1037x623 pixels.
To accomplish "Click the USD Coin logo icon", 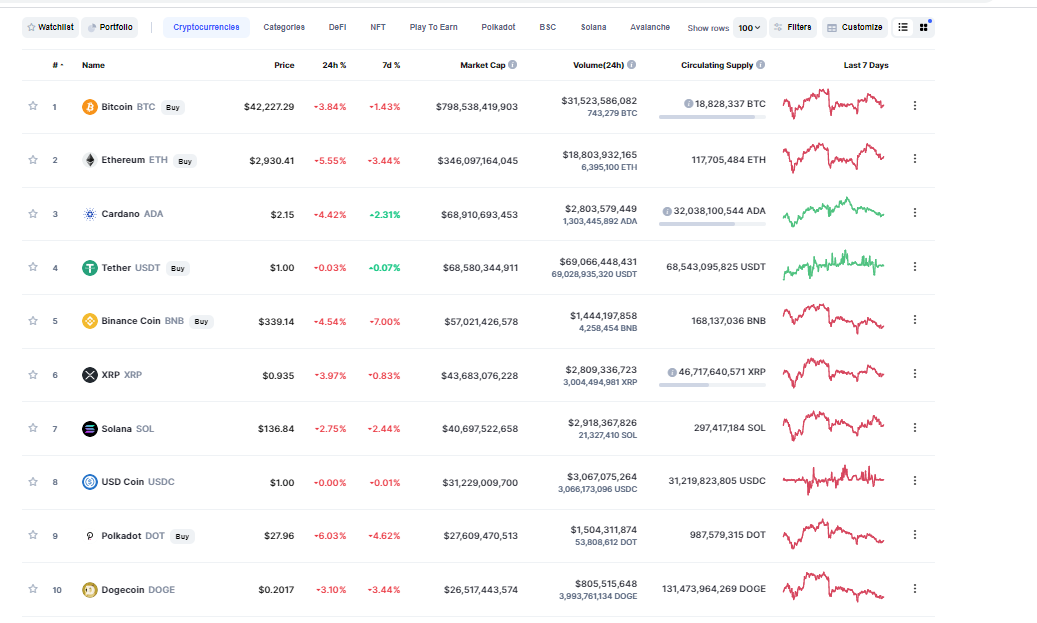I will click(89, 482).
